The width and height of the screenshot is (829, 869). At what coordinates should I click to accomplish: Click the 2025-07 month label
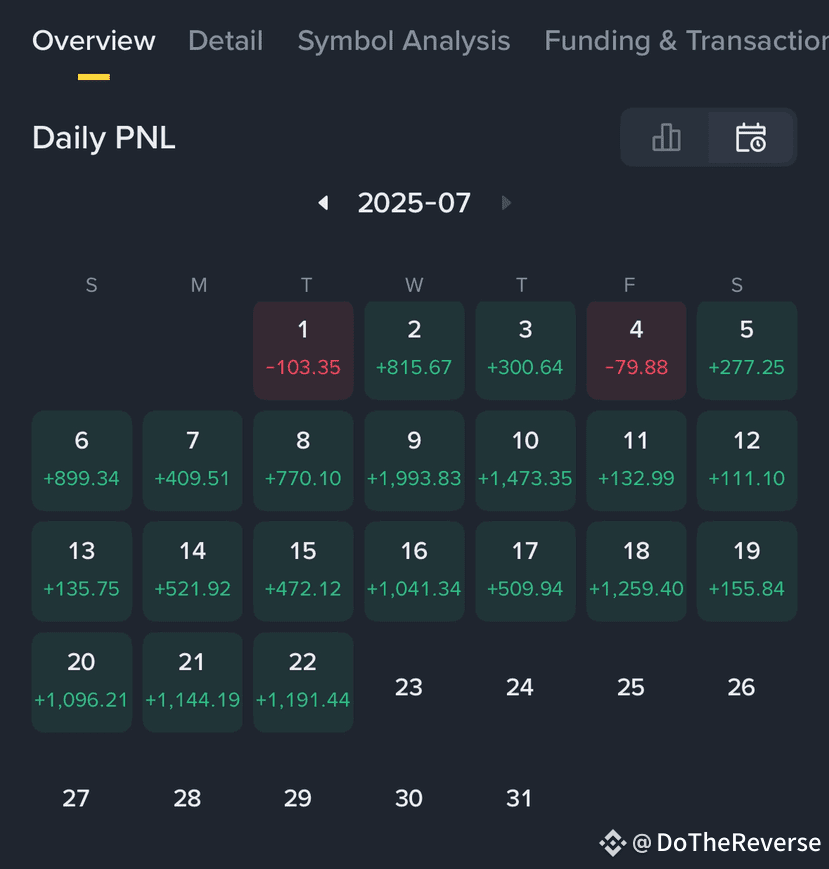point(414,203)
